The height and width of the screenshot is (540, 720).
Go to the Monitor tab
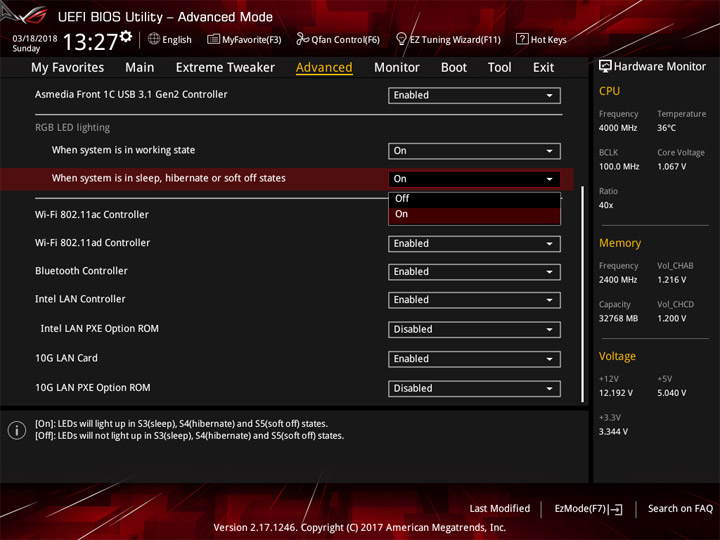tap(396, 68)
